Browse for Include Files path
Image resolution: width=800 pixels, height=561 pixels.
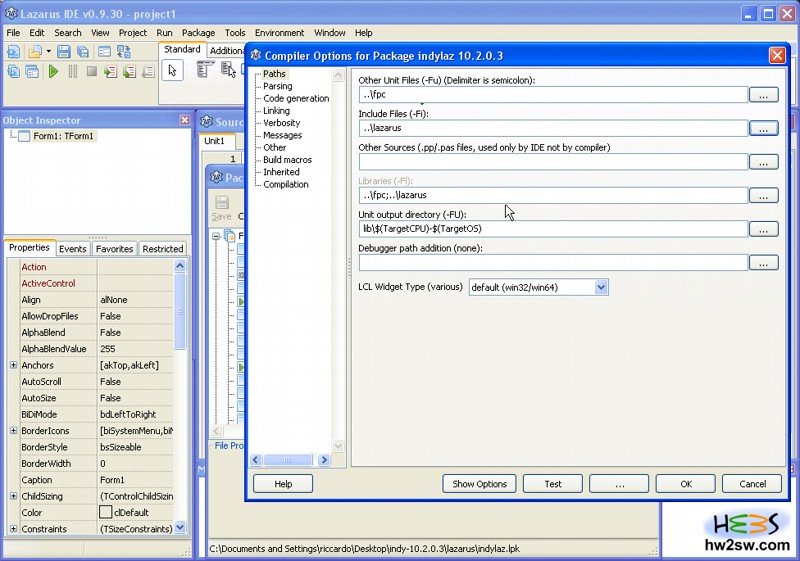point(763,129)
